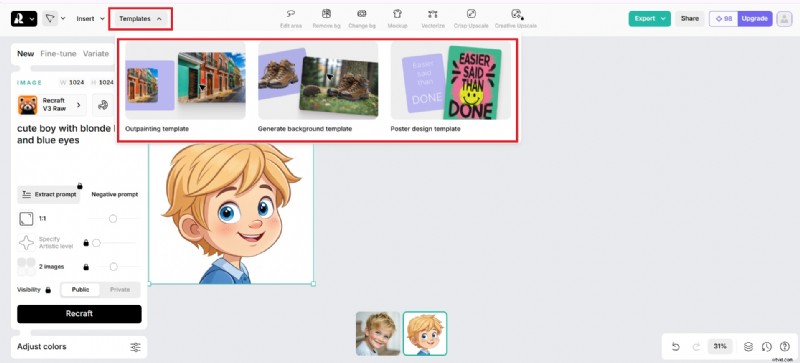Click the 31% zoom level

tap(720, 346)
